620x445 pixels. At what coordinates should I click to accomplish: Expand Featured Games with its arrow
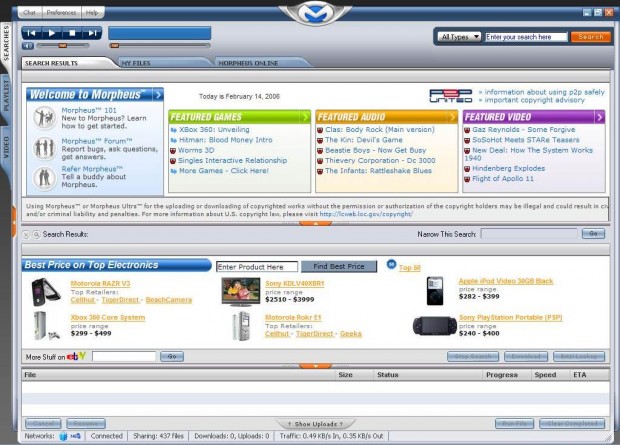point(305,117)
